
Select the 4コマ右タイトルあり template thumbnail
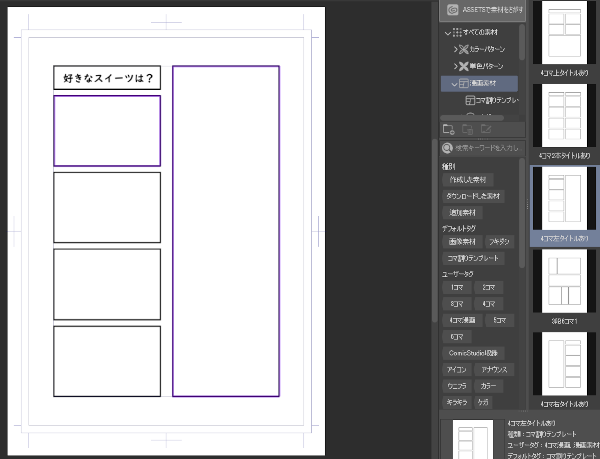[x=564, y=364]
